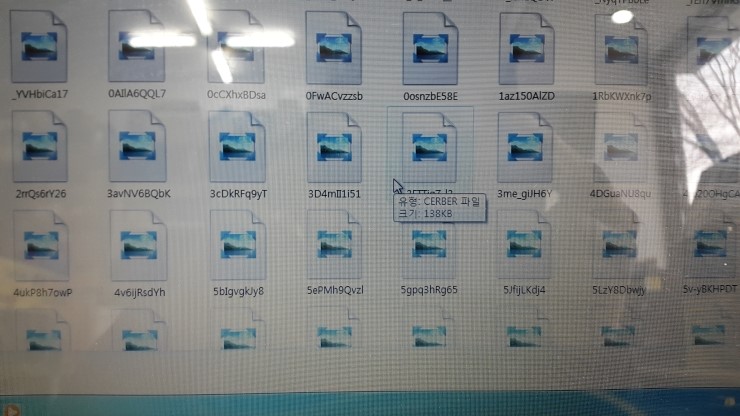The height and width of the screenshot is (416, 740).
Task: Click the file name starting with 3D4m
Action: coord(334,194)
